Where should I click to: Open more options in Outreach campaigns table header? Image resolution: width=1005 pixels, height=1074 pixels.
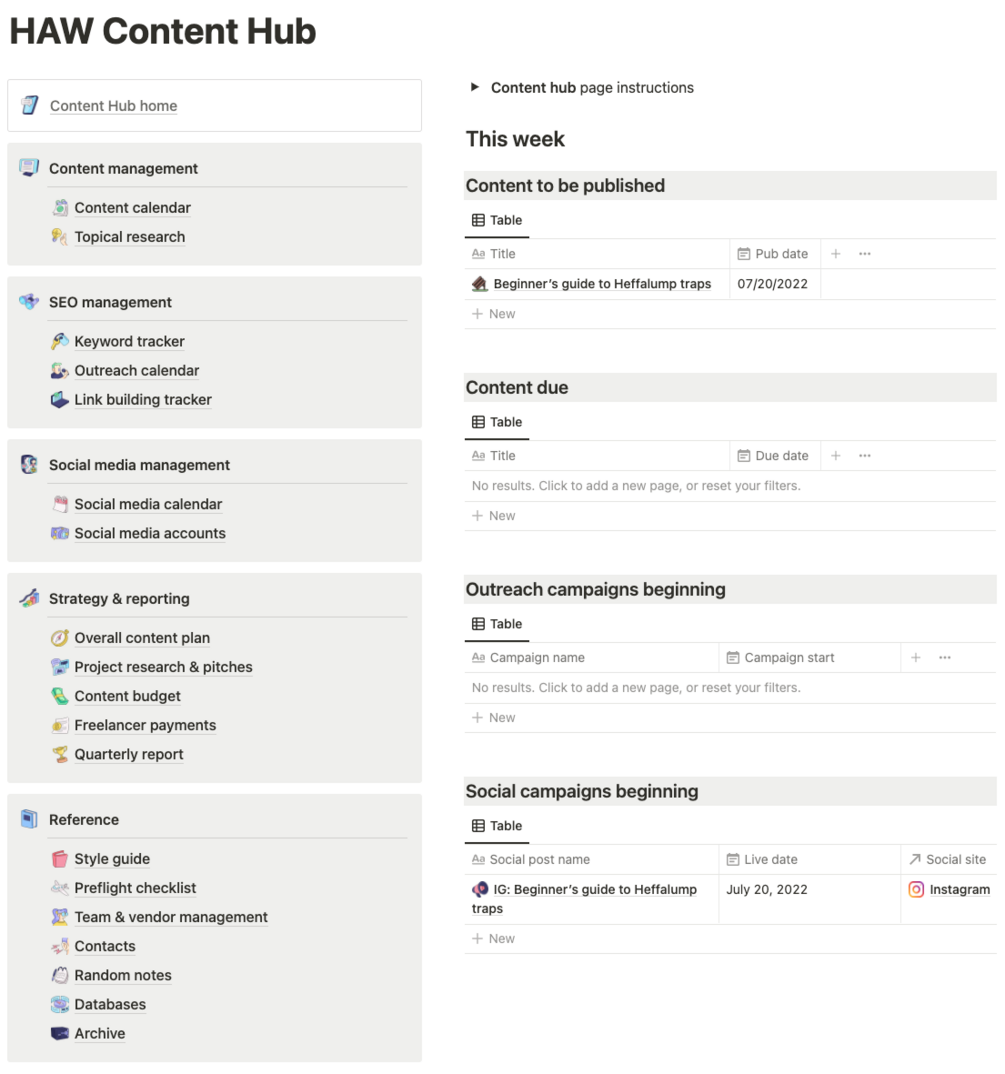945,658
